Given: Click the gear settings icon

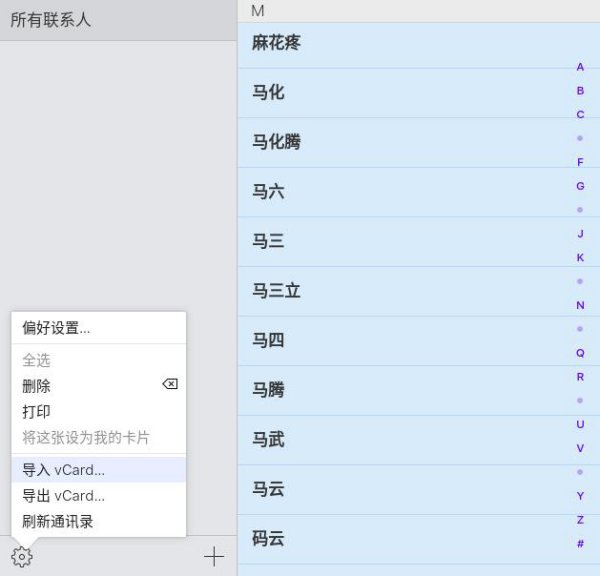Looking at the screenshot, I should click(x=21, y=557).
